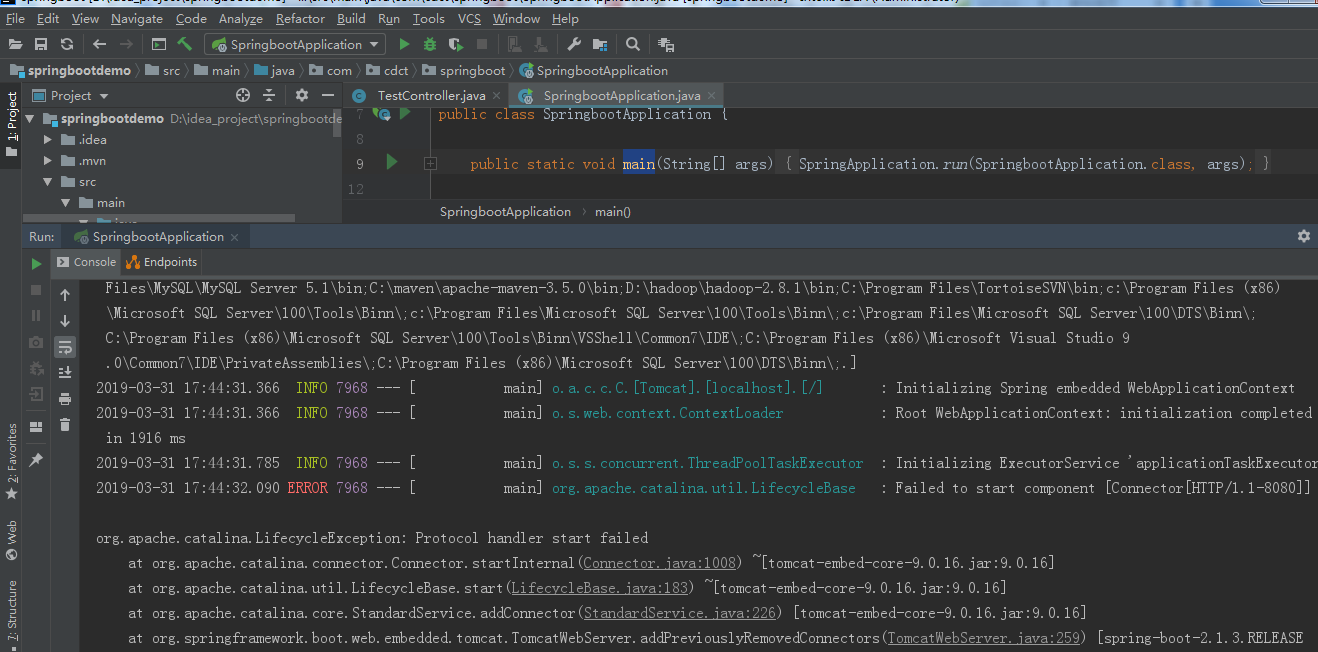The height and width of the screenshot is (652, 1318).
Task: Open Project Structure toolbar icon
Action: coord(600,44)
